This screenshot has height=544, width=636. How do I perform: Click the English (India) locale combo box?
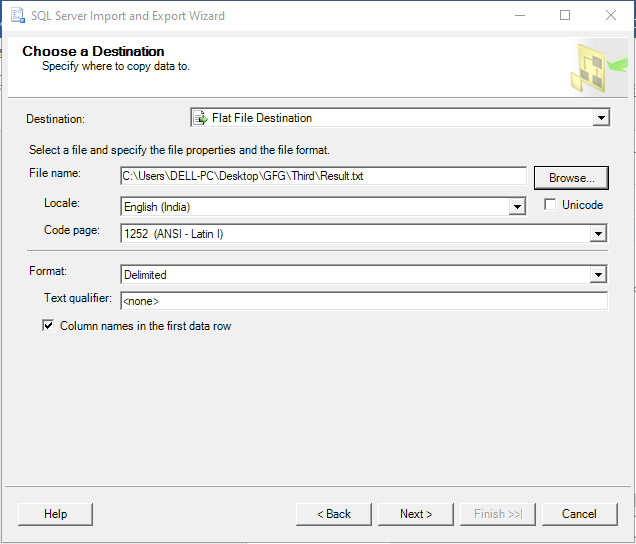[x=323, y=207]
